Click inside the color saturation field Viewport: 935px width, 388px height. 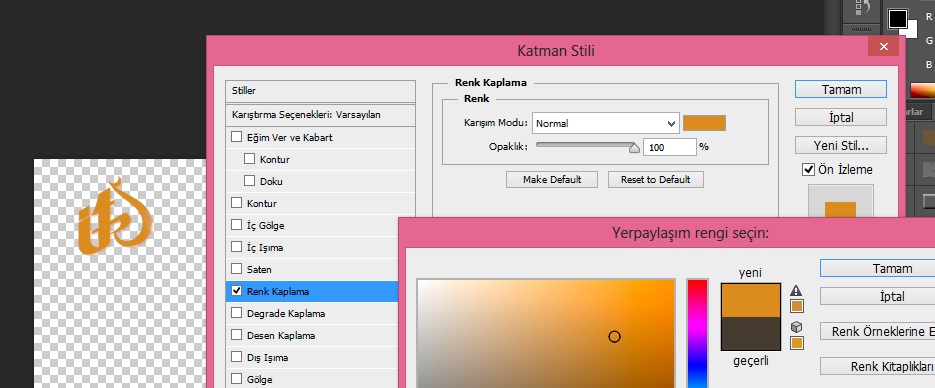[x=546, y=334]
